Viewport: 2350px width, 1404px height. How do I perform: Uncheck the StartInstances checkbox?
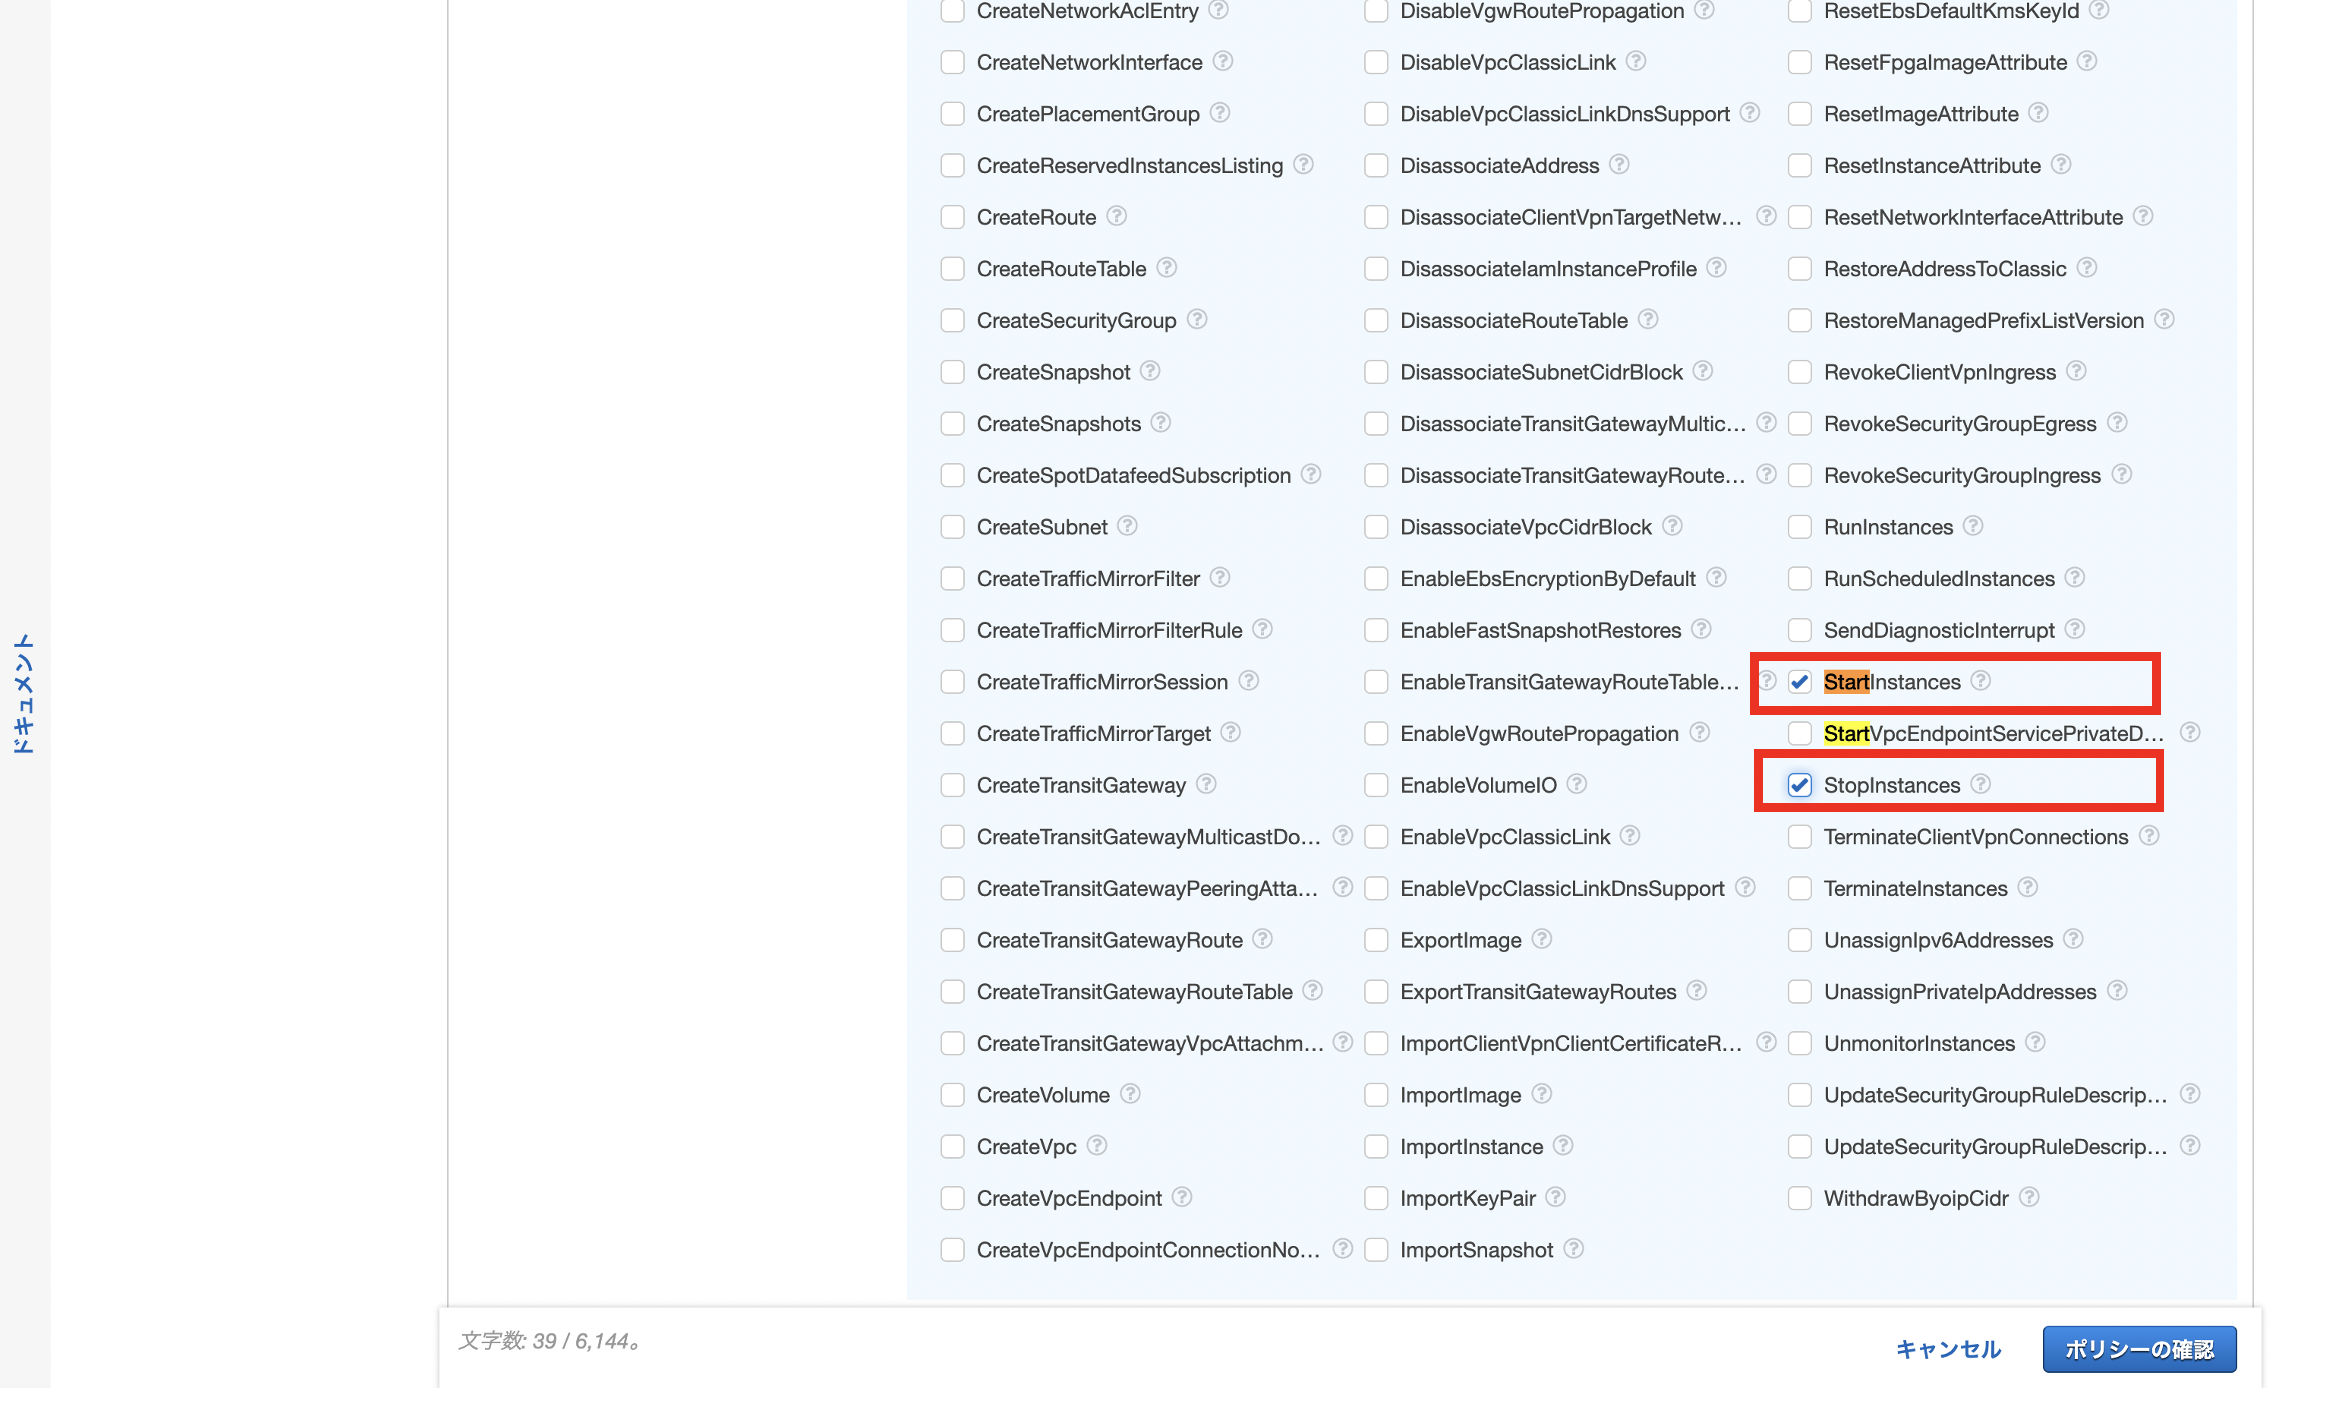(1799, 682)
